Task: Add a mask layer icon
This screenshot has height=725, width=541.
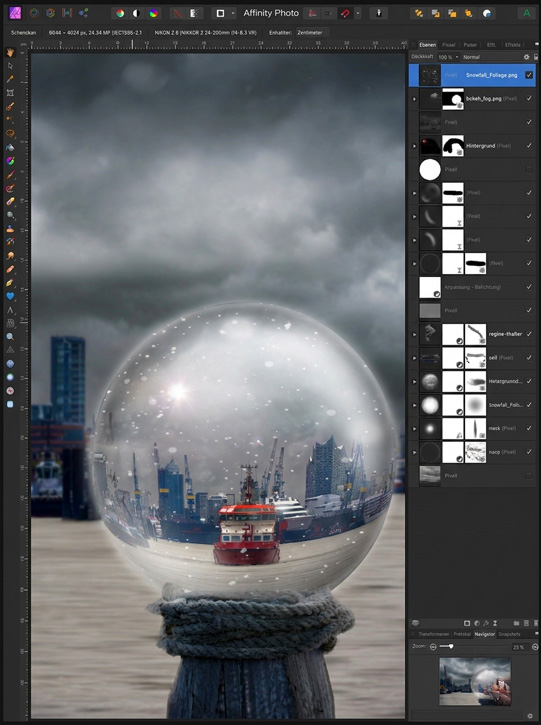Action: point(467,623)
